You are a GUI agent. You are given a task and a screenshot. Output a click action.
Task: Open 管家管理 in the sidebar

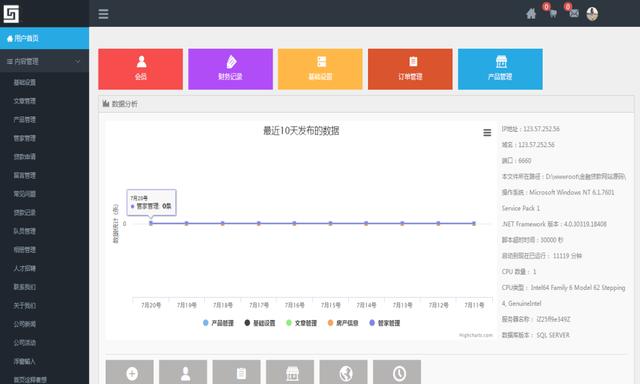(x=25, y=138)
